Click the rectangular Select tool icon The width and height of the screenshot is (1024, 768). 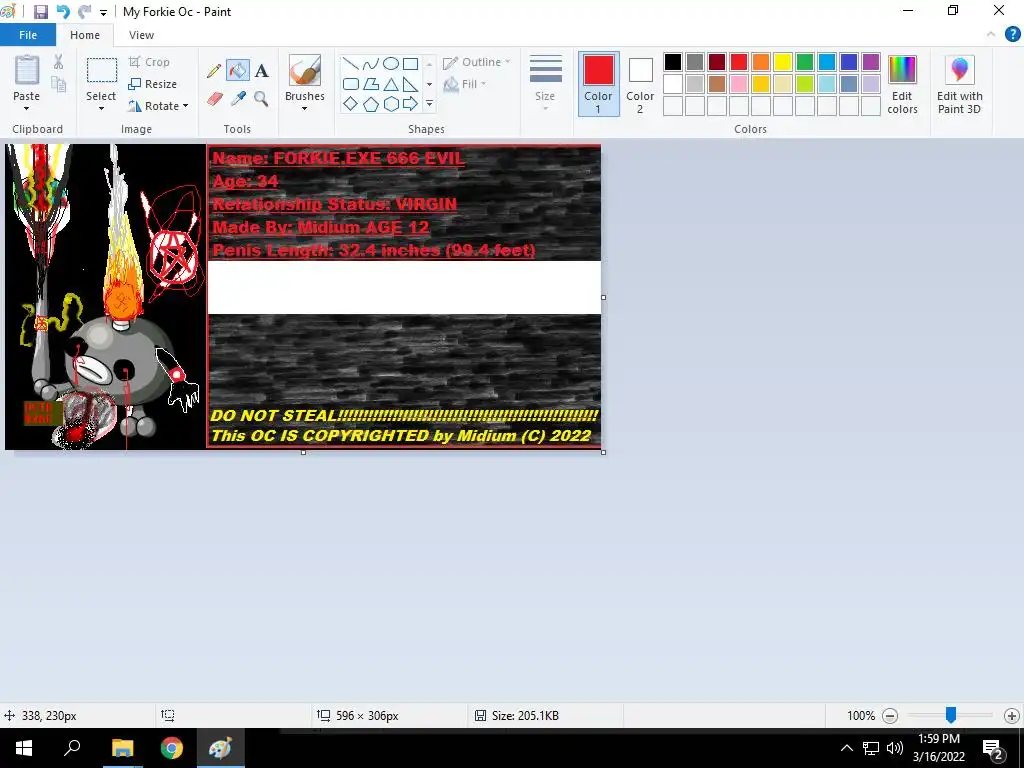[102, 71]
